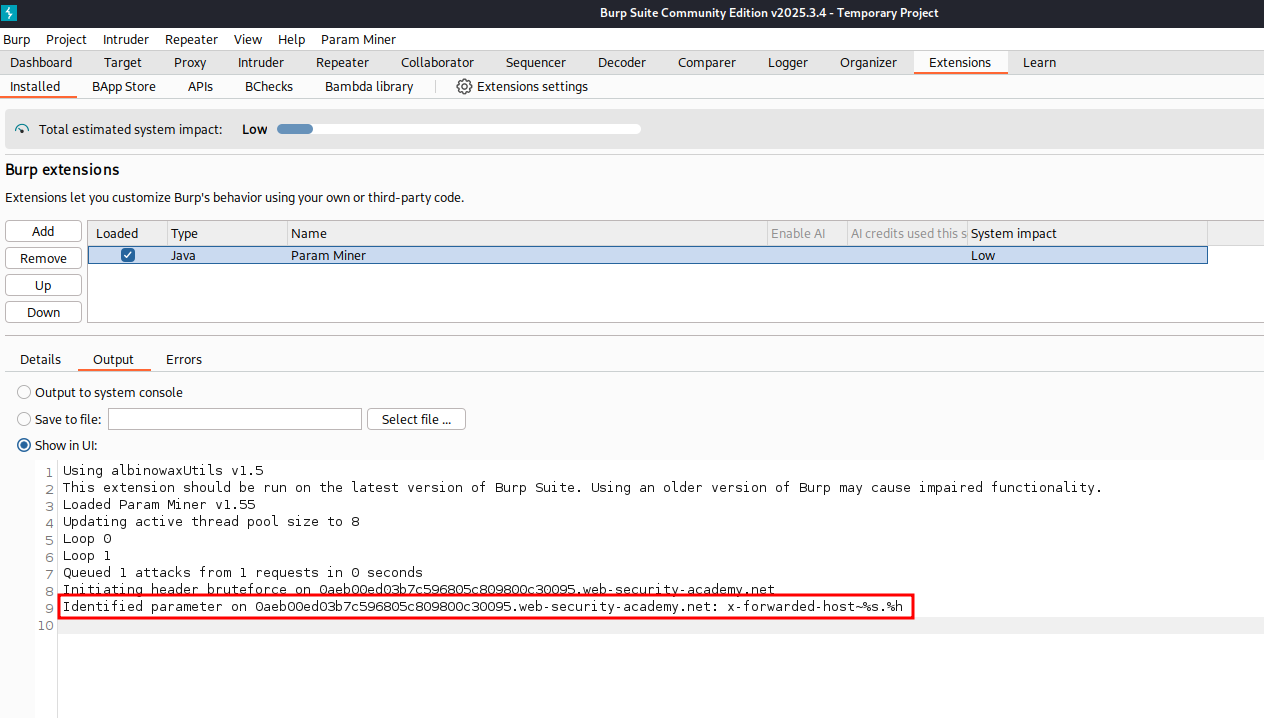1264x718 pixels.
Task: Select the Installed sub-tab
Action: pyautogui.click(x=36, y=87)
